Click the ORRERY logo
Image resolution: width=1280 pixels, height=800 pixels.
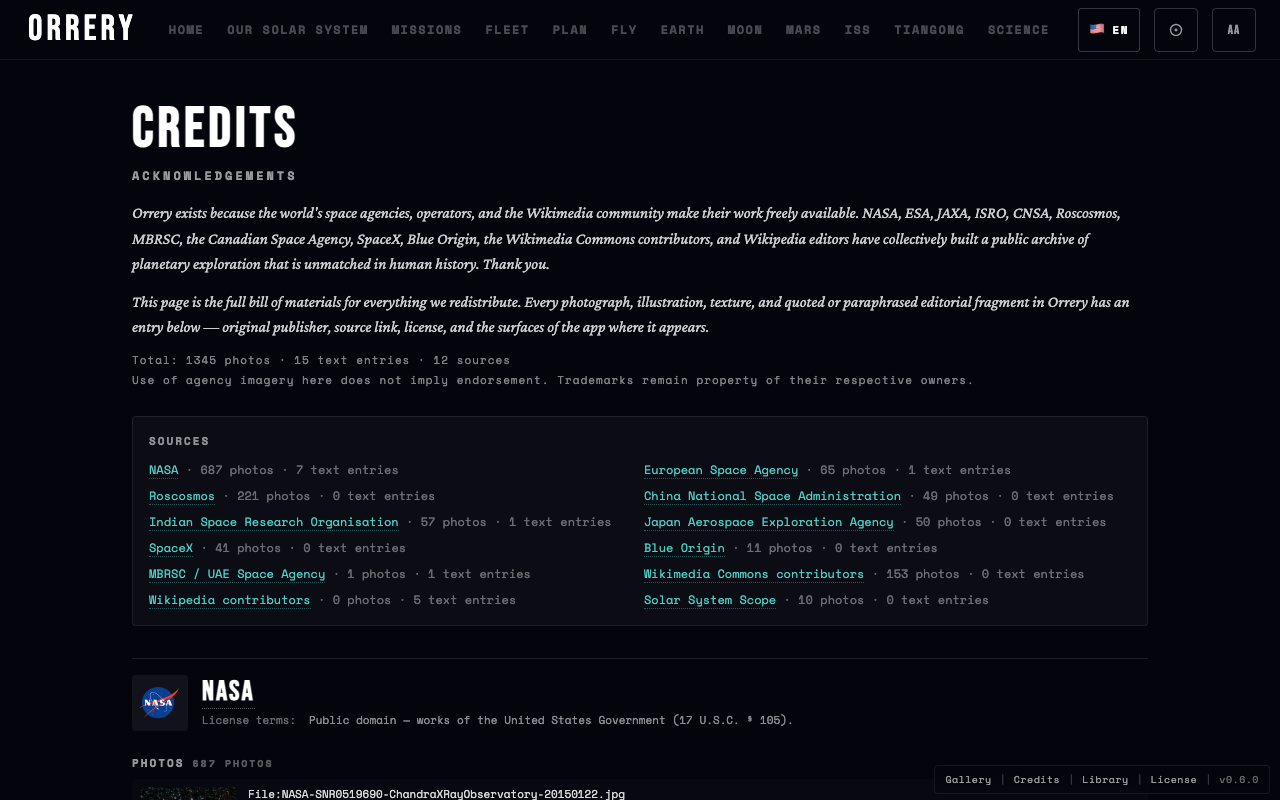pos(81,28)
